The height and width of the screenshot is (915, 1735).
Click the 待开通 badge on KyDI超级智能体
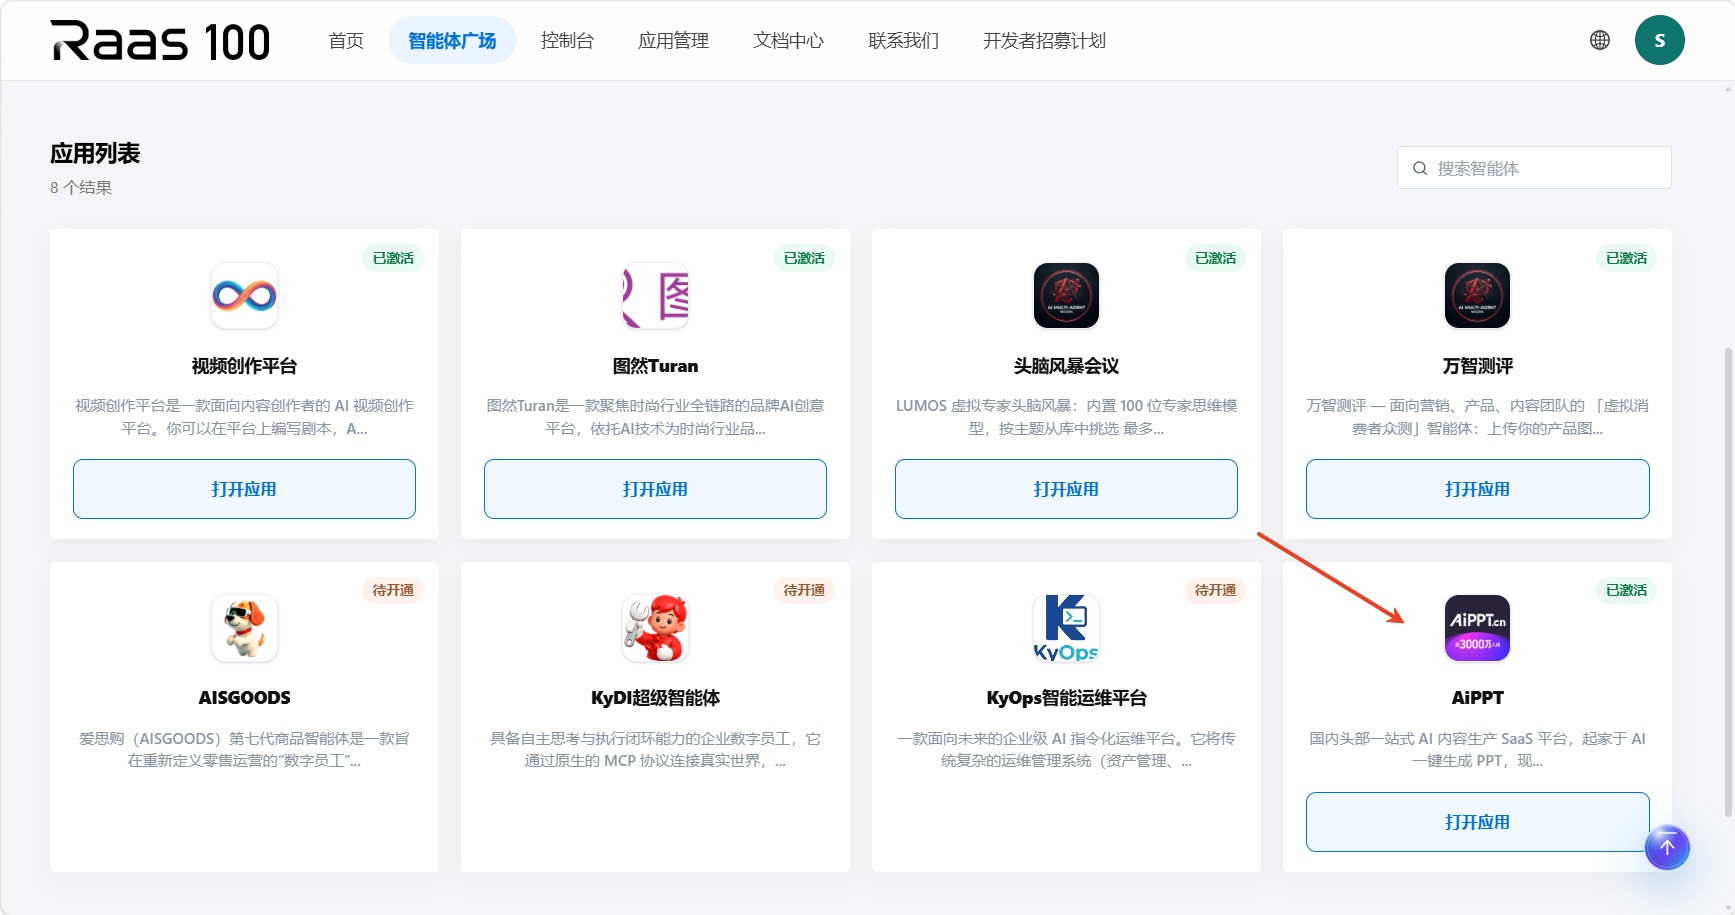coord(804,590)
